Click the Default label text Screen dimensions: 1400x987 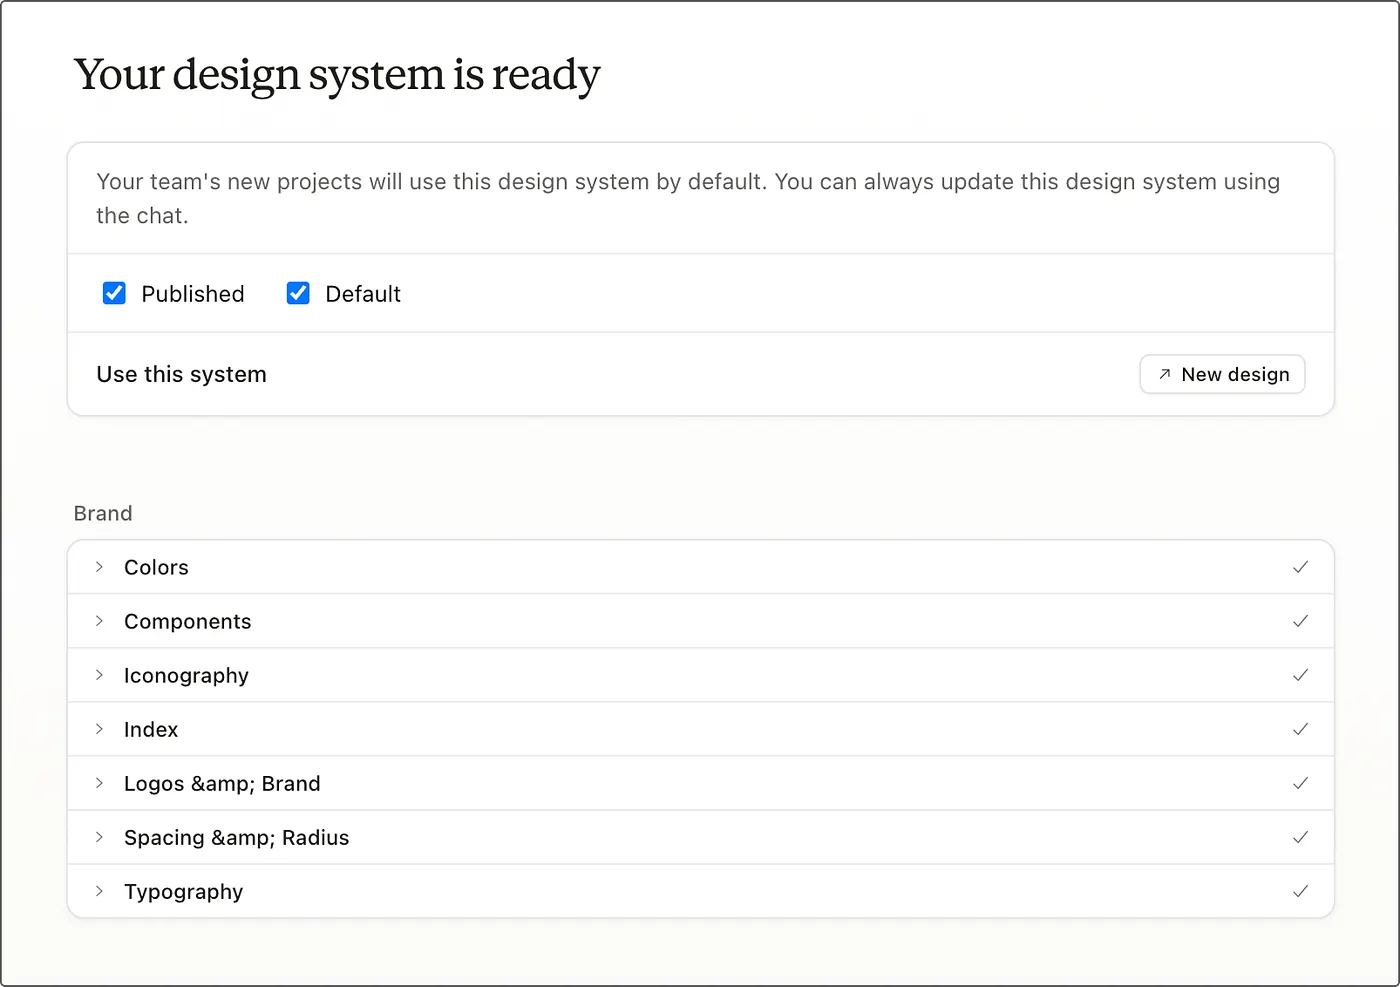tap(363, 294)
